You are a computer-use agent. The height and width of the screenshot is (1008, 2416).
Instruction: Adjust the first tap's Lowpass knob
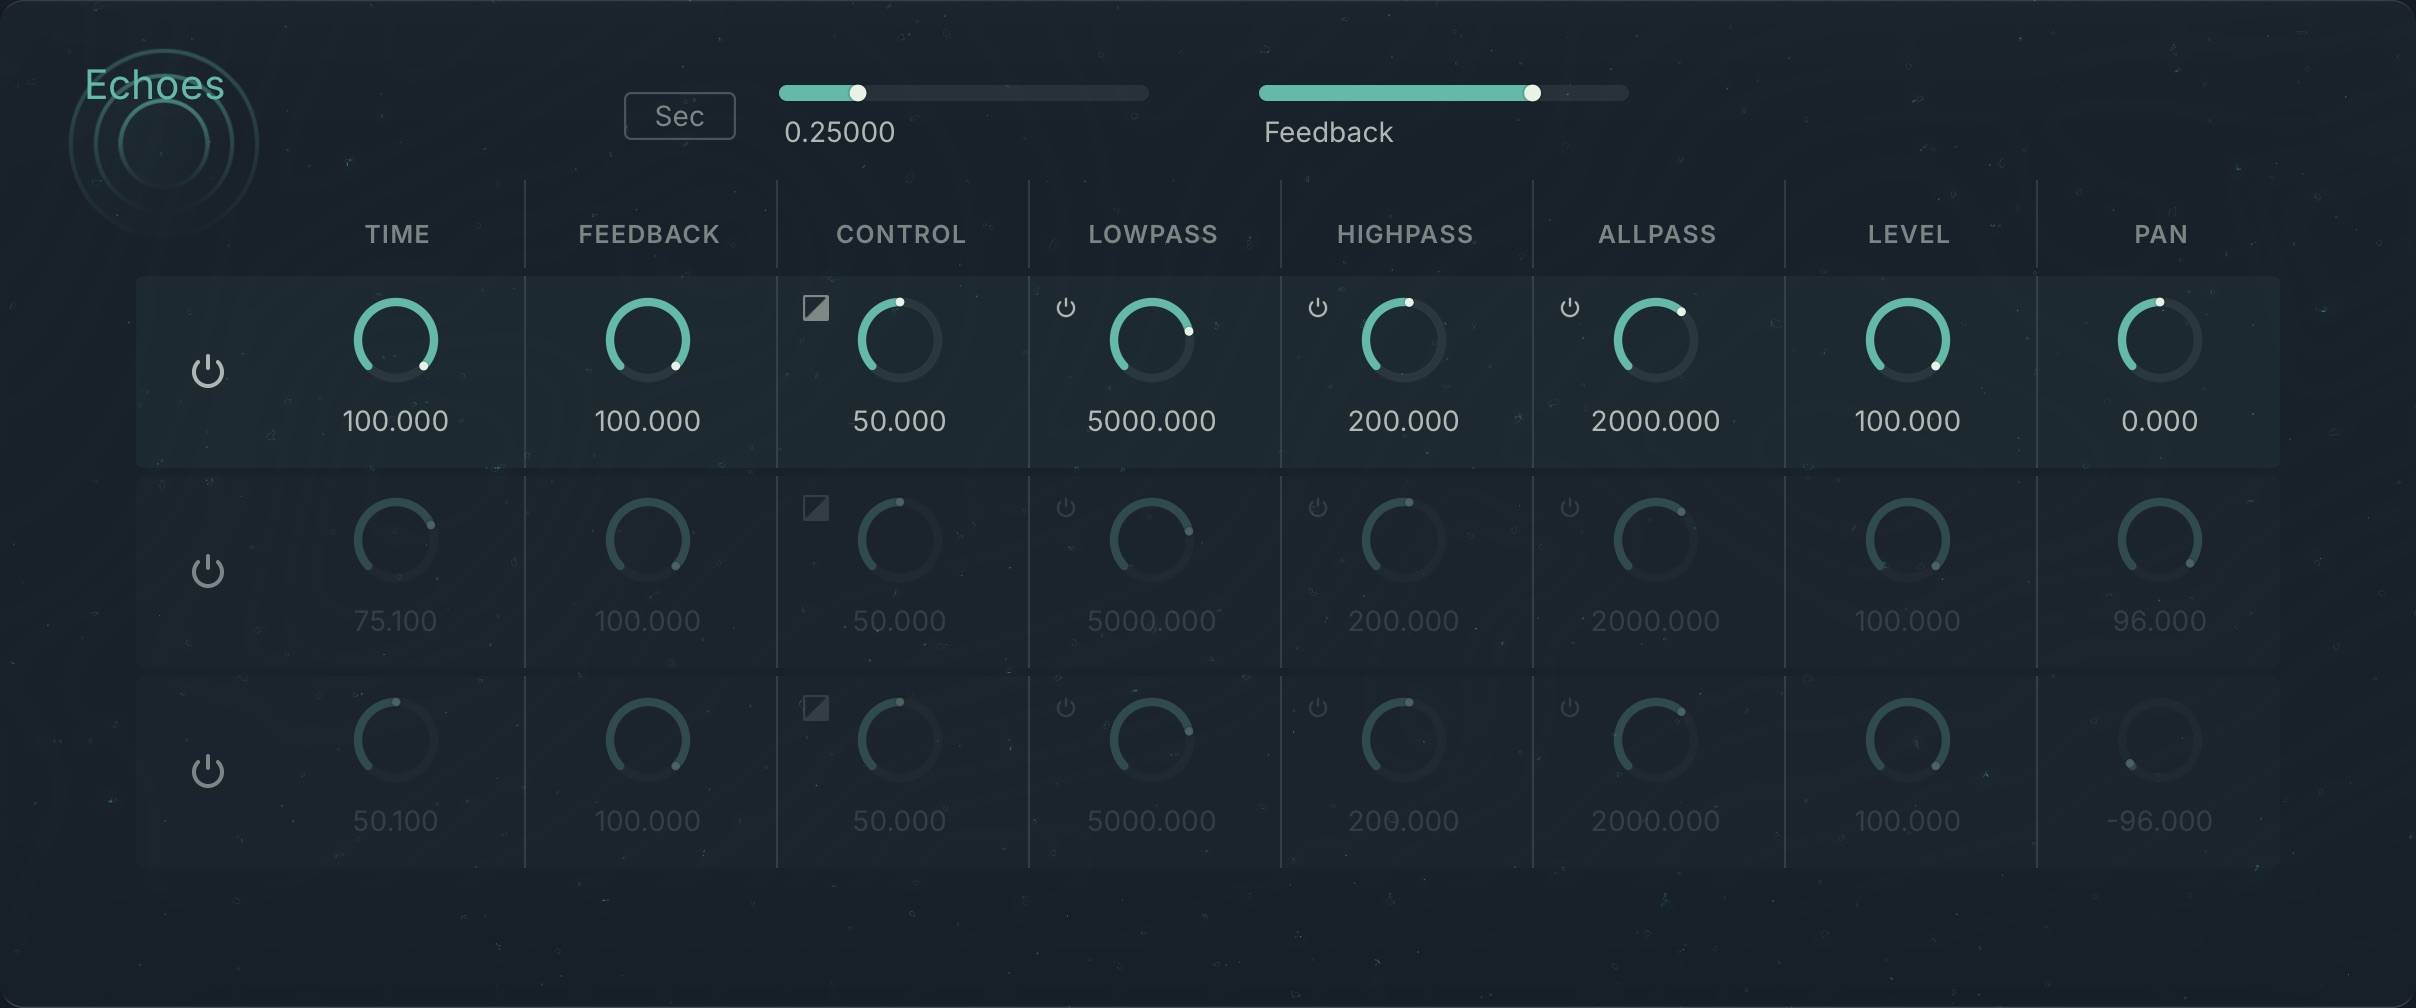(1152, 340)
